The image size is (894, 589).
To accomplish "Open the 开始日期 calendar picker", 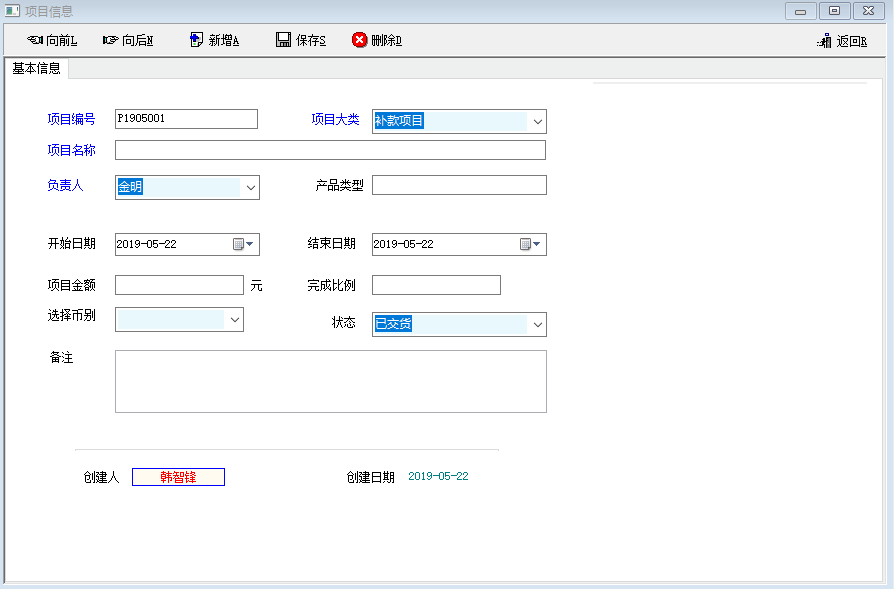I will coord(244,244).
